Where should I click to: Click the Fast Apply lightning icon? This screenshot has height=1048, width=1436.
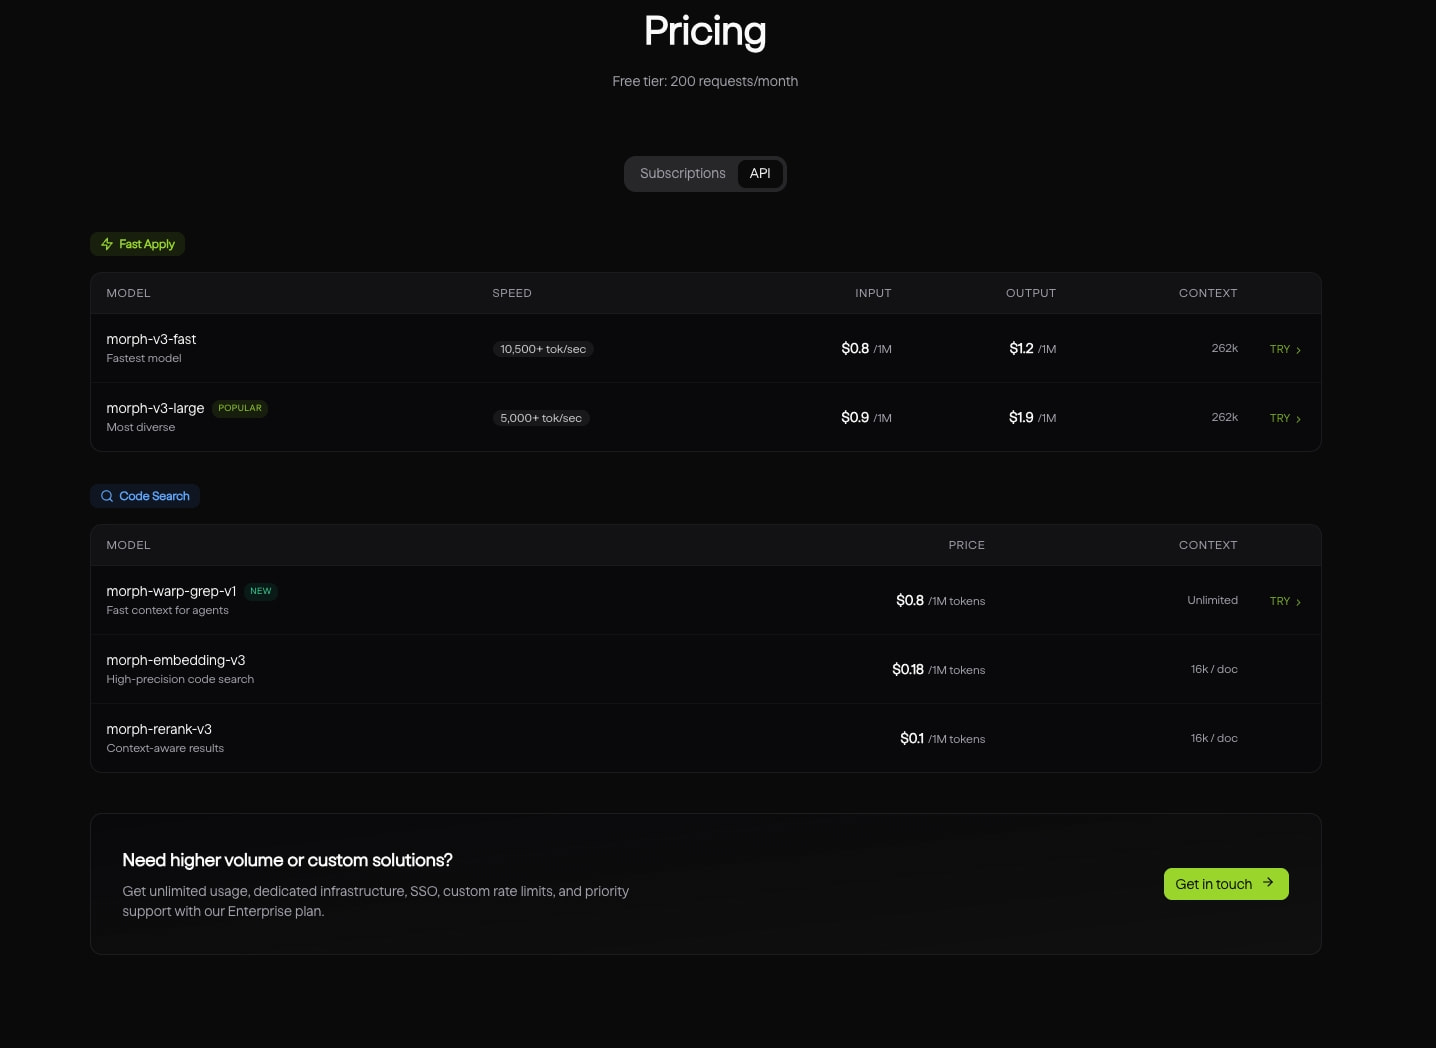pyautogui.click(x=107, y=244)
